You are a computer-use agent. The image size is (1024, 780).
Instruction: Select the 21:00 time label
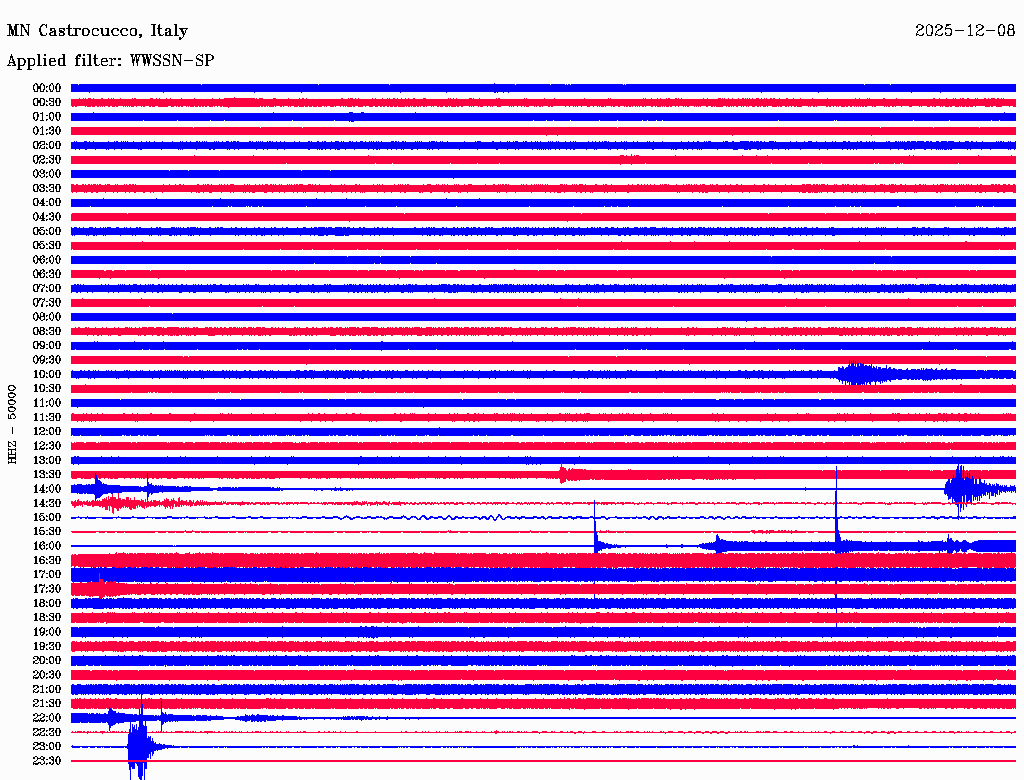[x=47, y=689]
